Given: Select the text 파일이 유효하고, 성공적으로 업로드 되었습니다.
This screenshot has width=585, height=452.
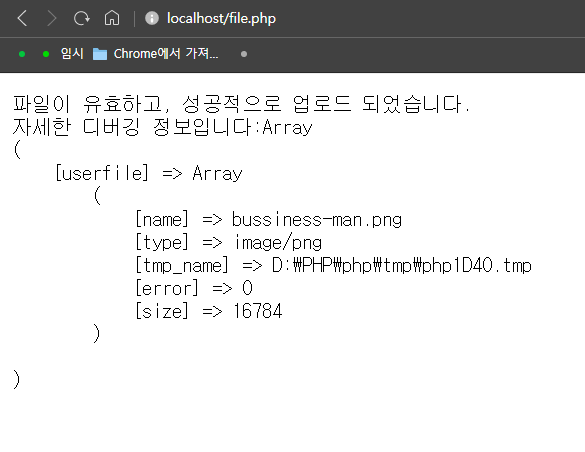Looking at the screenshot, I should (242, 104).
